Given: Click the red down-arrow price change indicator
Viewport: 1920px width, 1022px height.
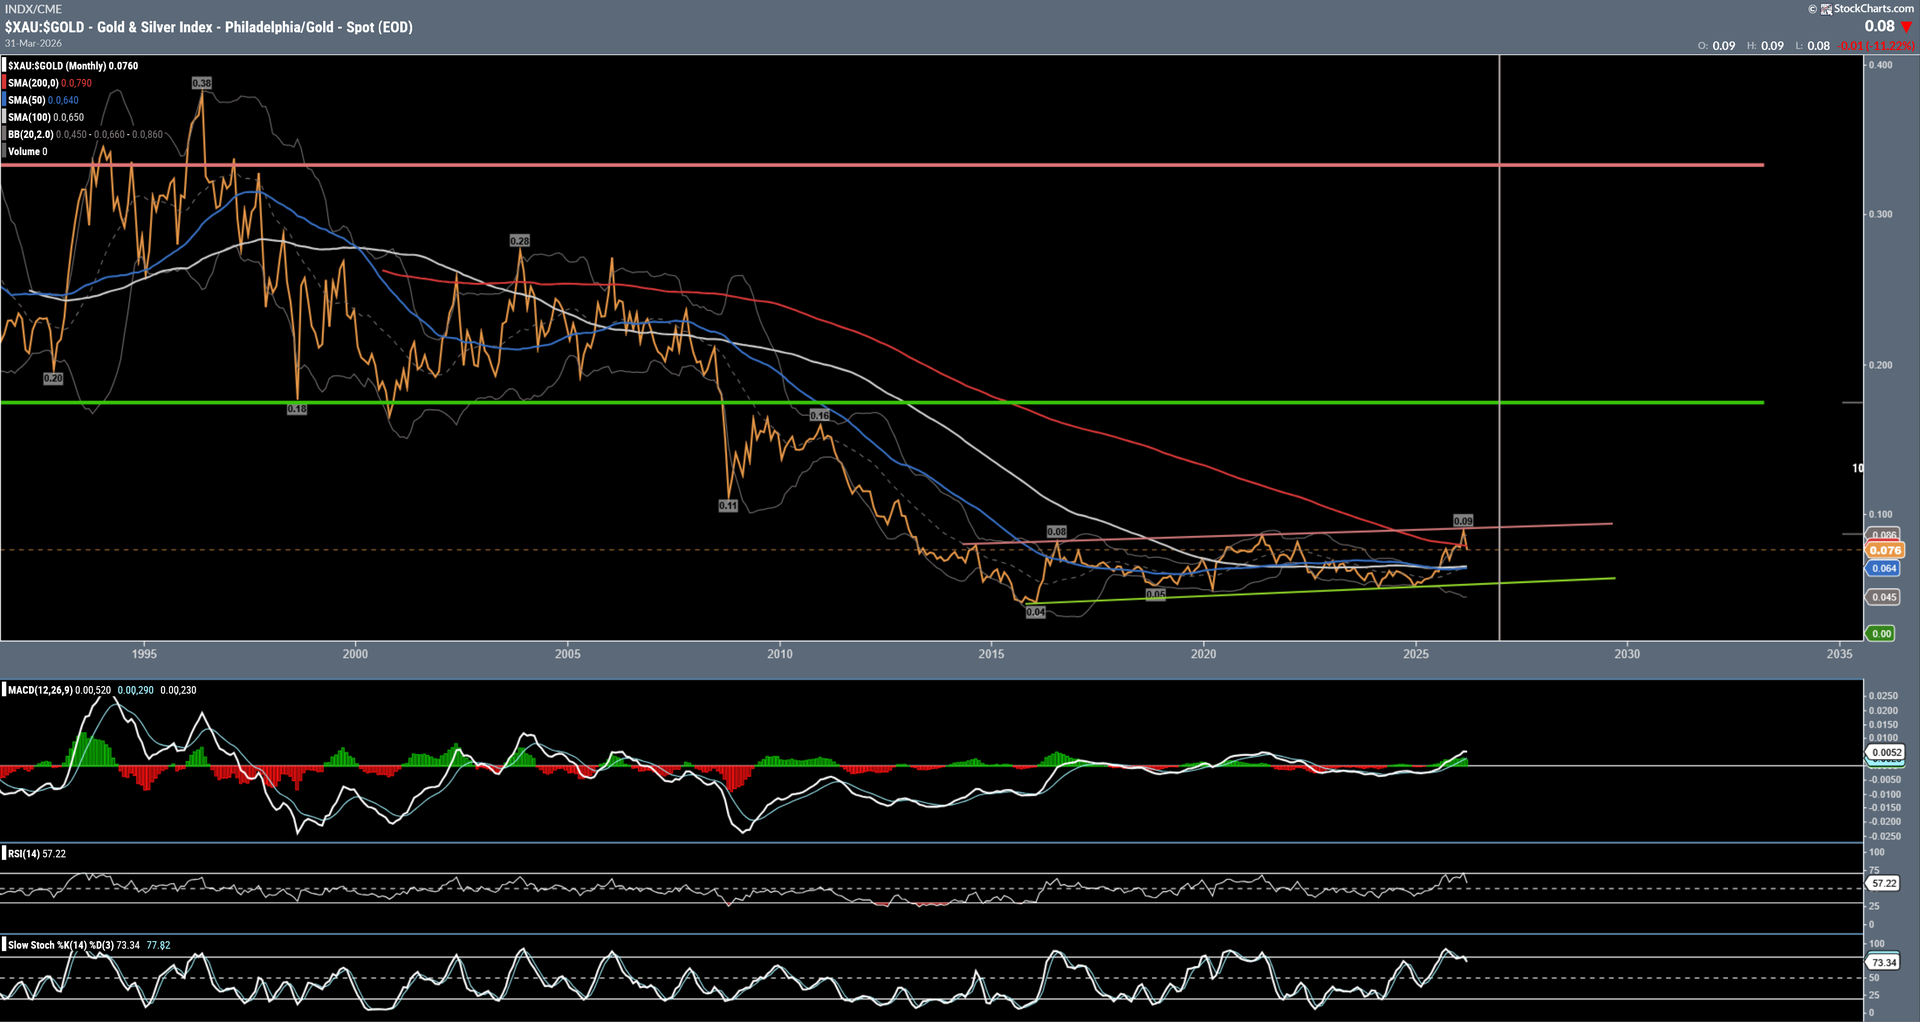Looking at the screenshot, I should [x=1906, y=27].
